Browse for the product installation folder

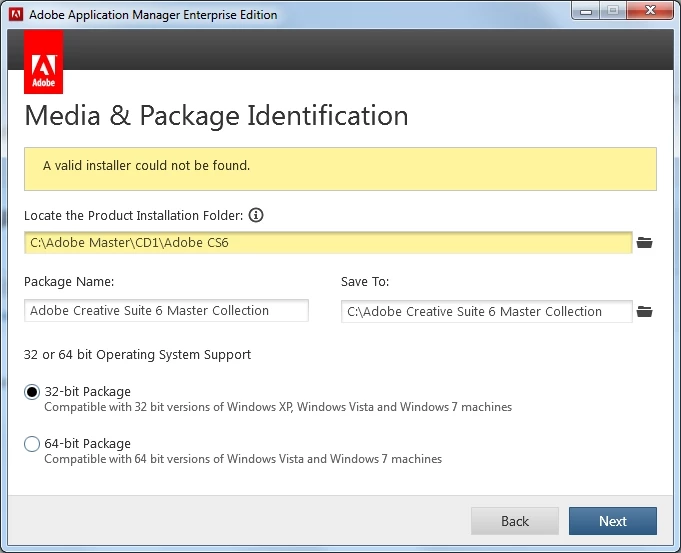tap(645, 242)
